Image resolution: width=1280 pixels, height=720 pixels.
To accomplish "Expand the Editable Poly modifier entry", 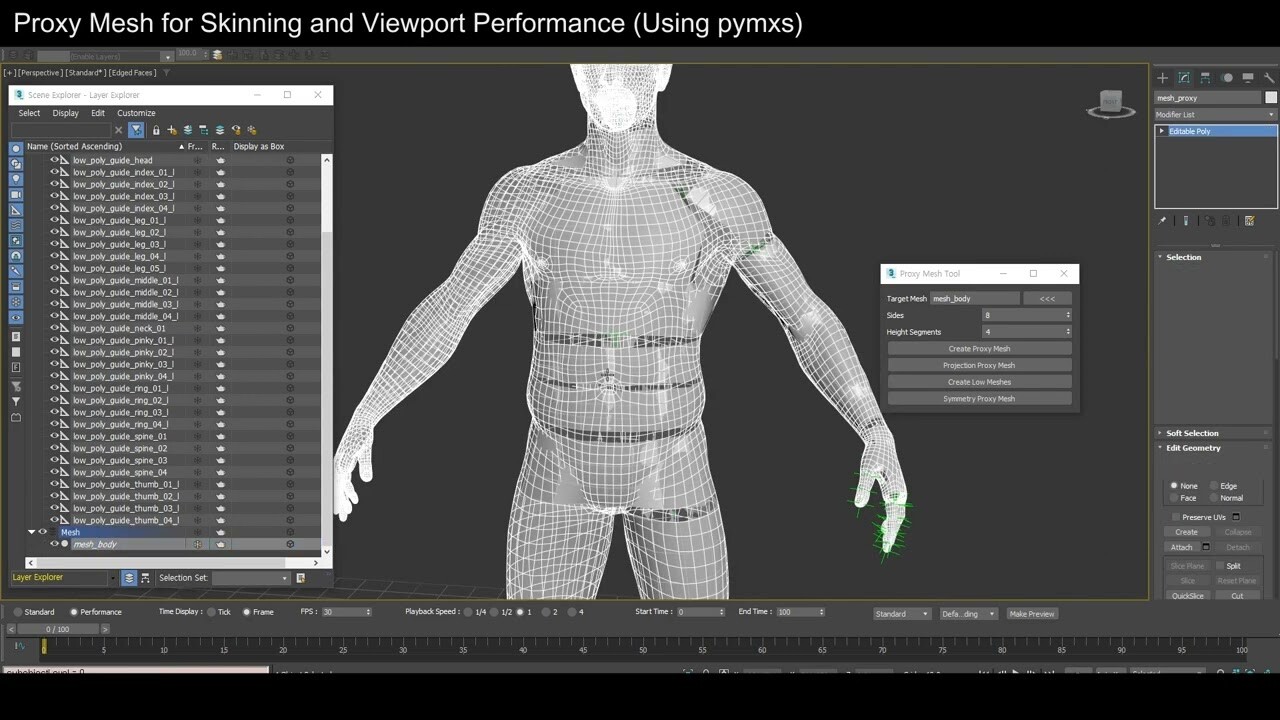I will (1163, 131).
